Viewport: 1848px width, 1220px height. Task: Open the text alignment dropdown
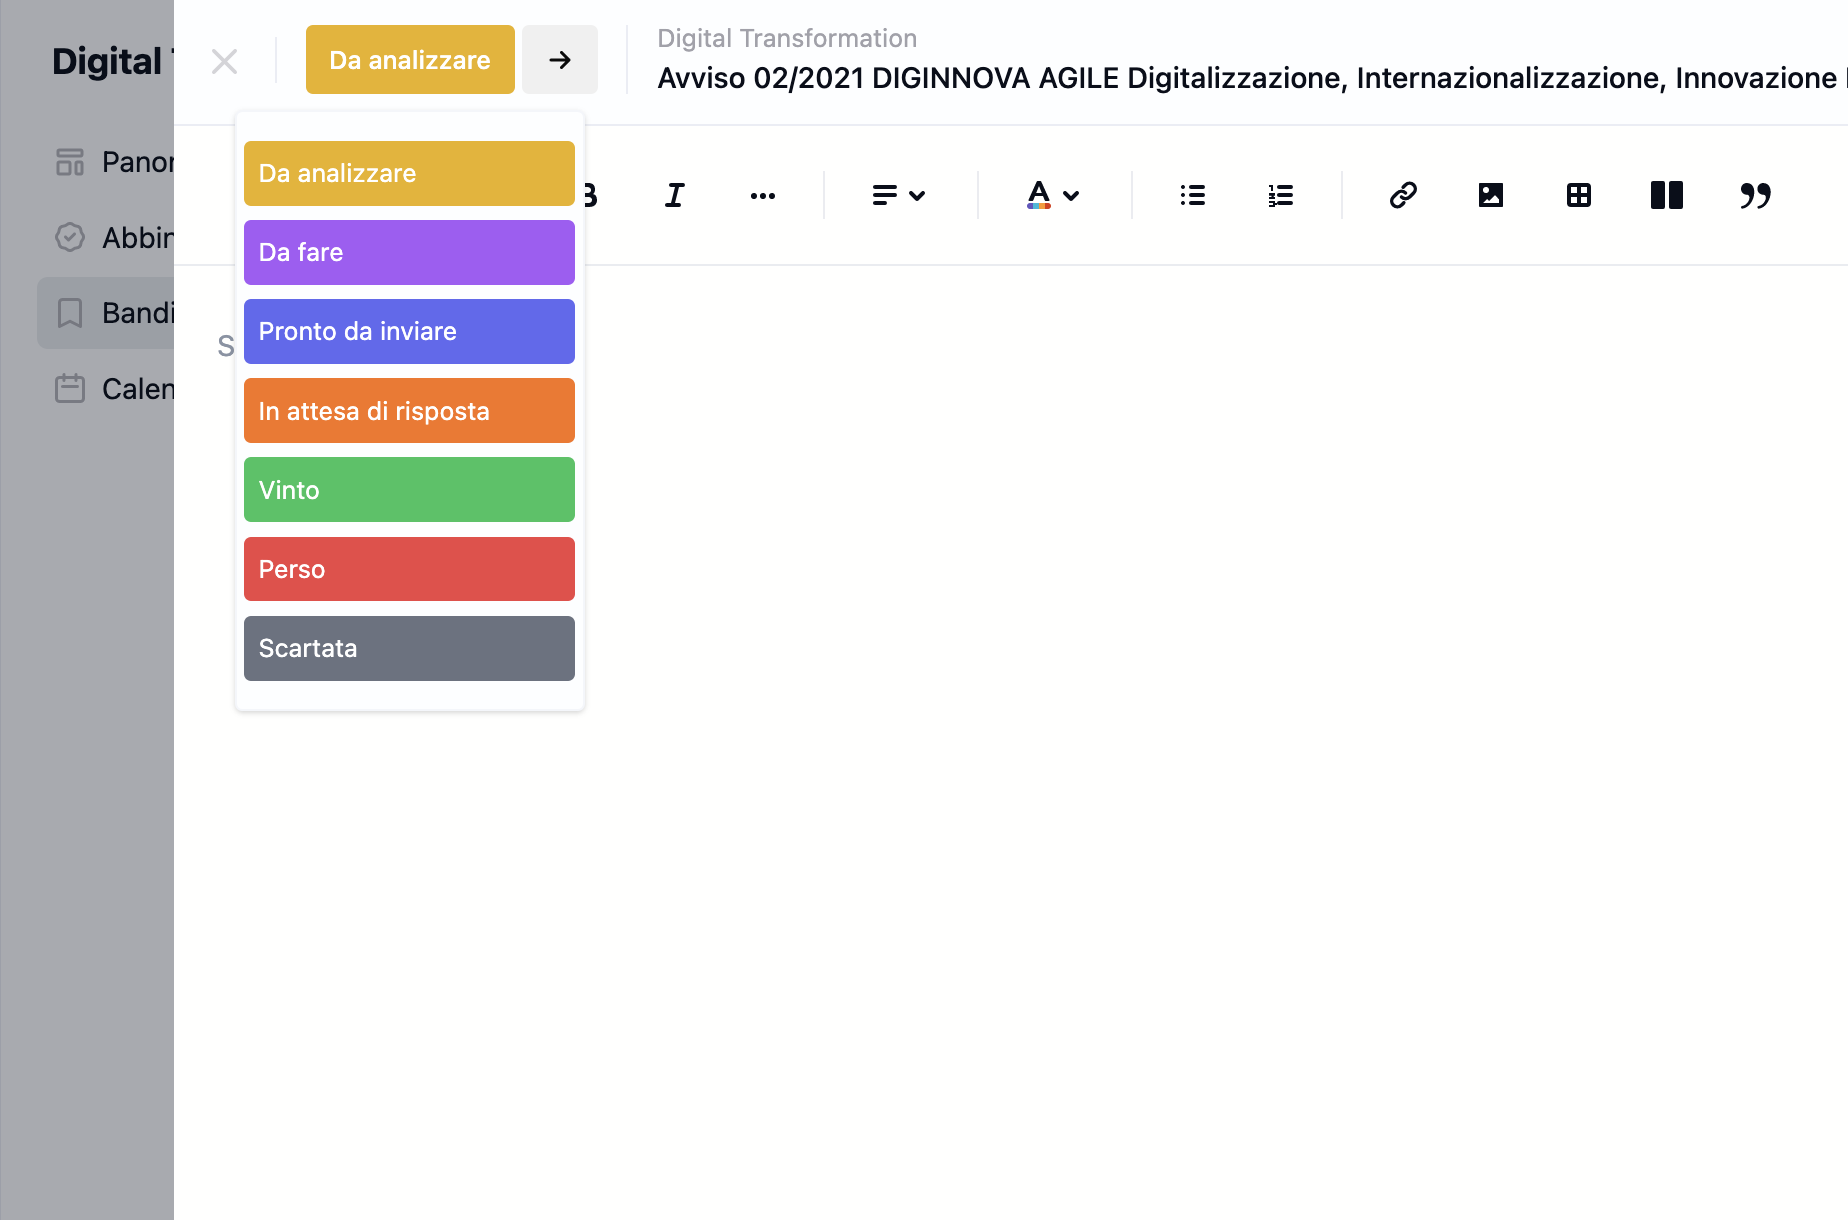(x=899, y=195)
